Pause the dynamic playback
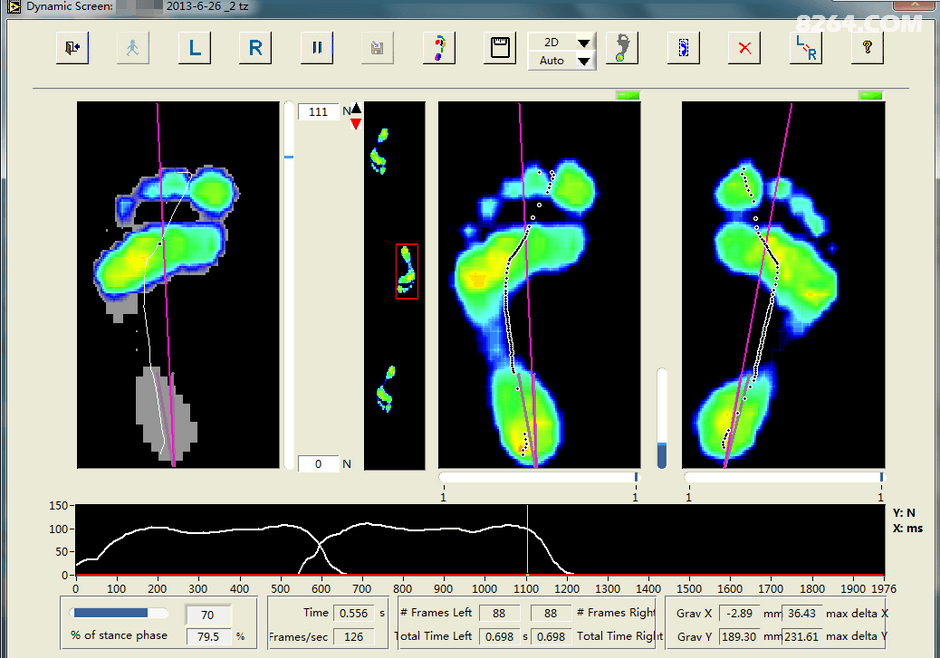 coord(316,48)
